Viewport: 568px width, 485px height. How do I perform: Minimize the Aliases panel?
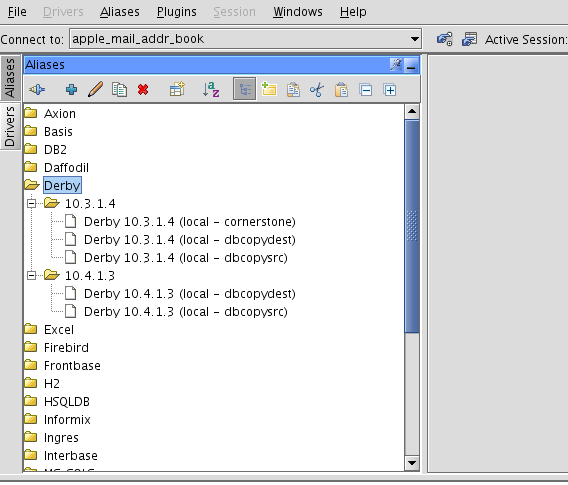coord(411,66)
